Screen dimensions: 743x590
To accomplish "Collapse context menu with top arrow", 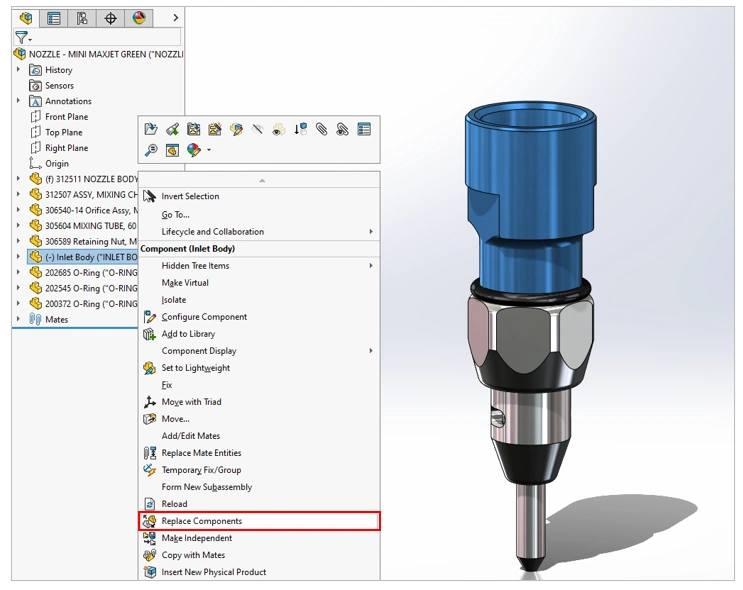I will [x=262, y=180].
